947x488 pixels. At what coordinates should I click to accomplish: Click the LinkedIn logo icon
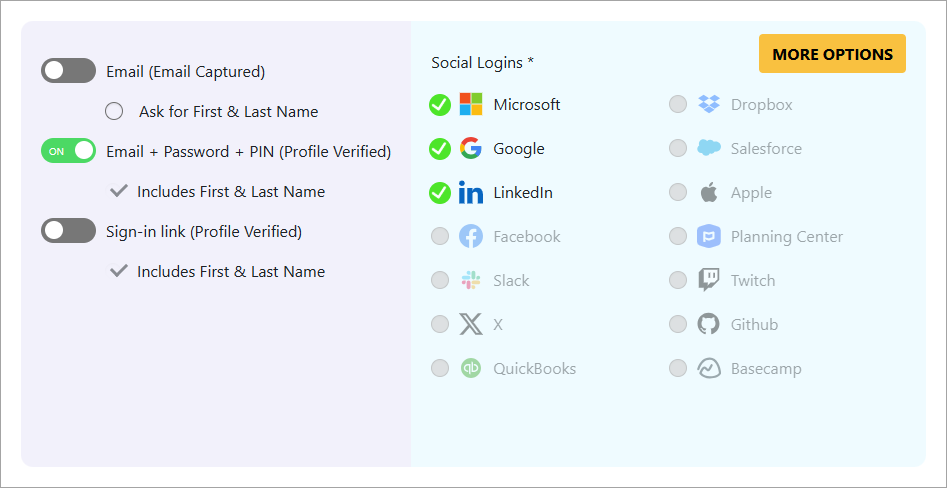pyautogui.click(x=470, y=193)
